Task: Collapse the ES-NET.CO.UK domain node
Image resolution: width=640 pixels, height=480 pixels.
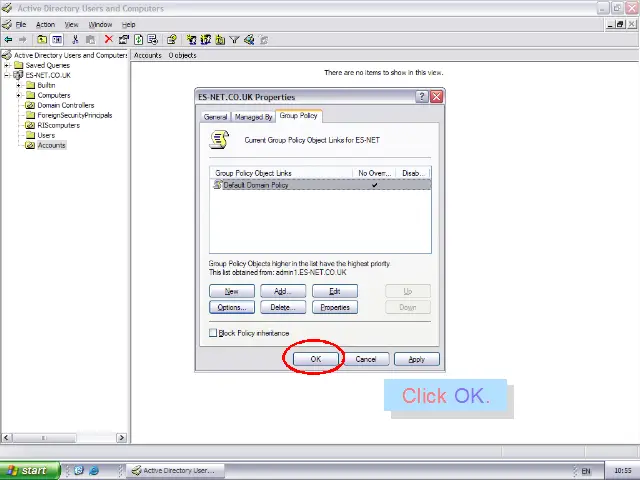Action: pos(7,75)
